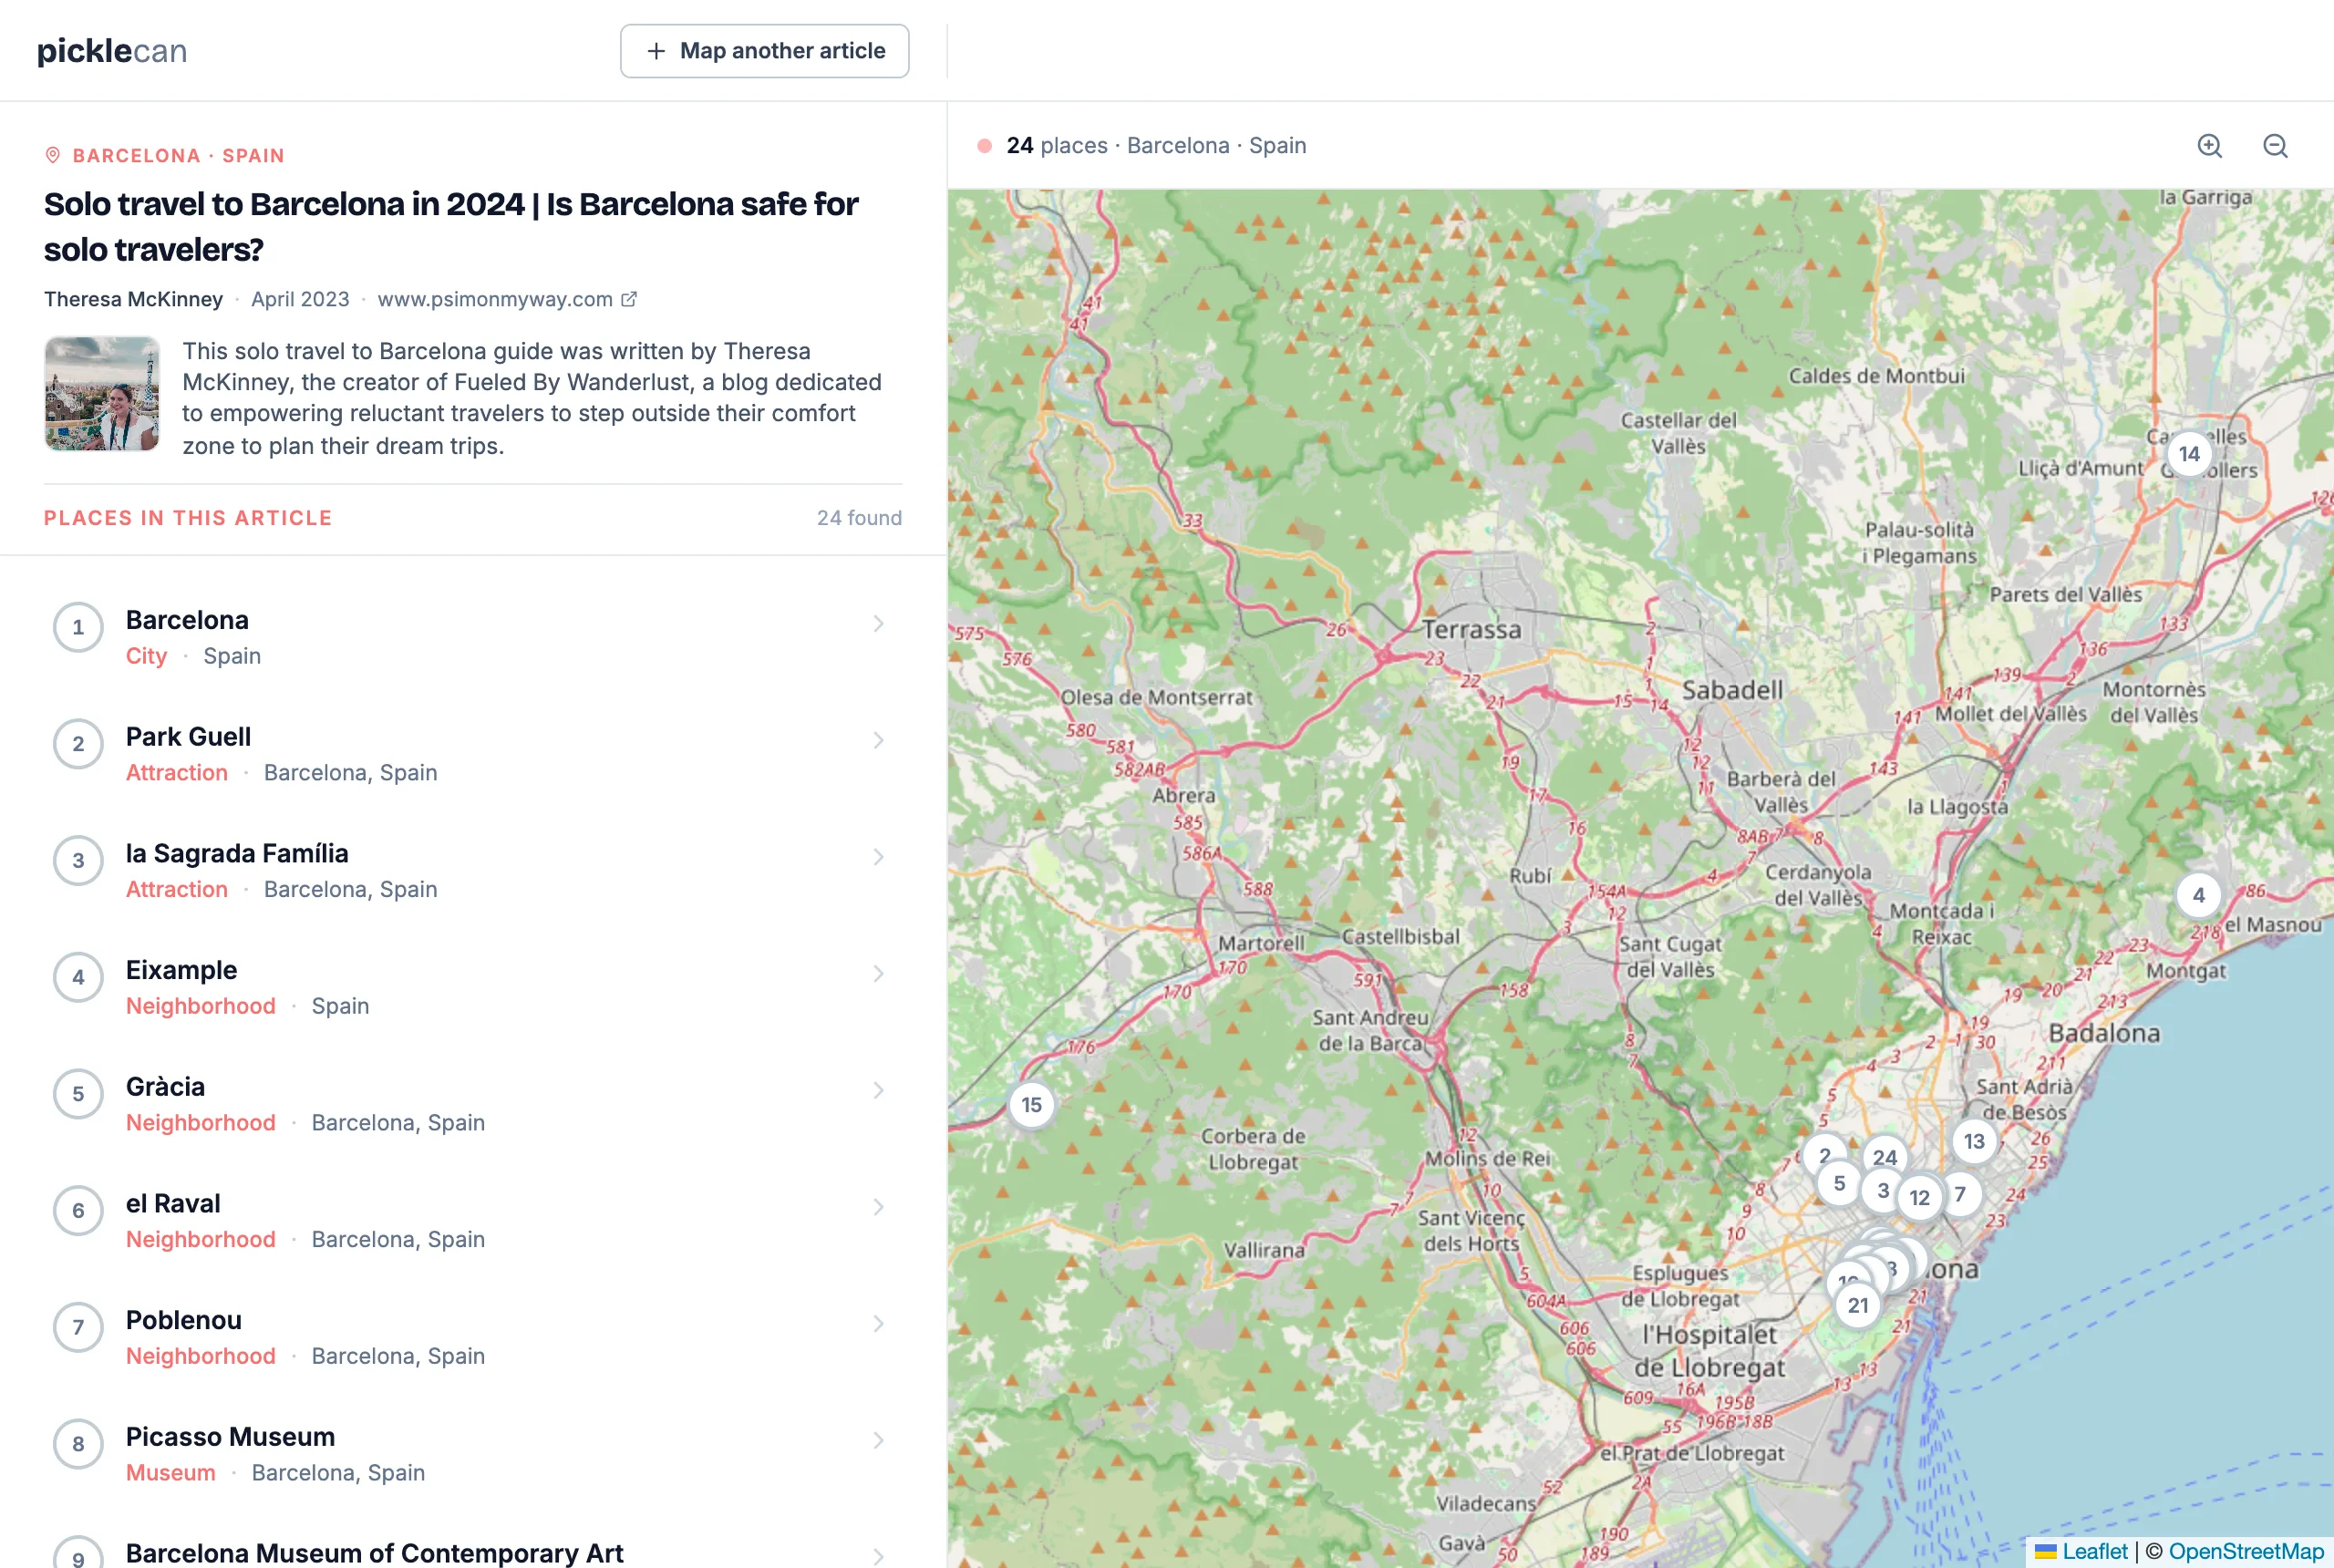Screen dimensions: 2334x1568
Task: Select map marker 2
Action: (1823, 1153)
